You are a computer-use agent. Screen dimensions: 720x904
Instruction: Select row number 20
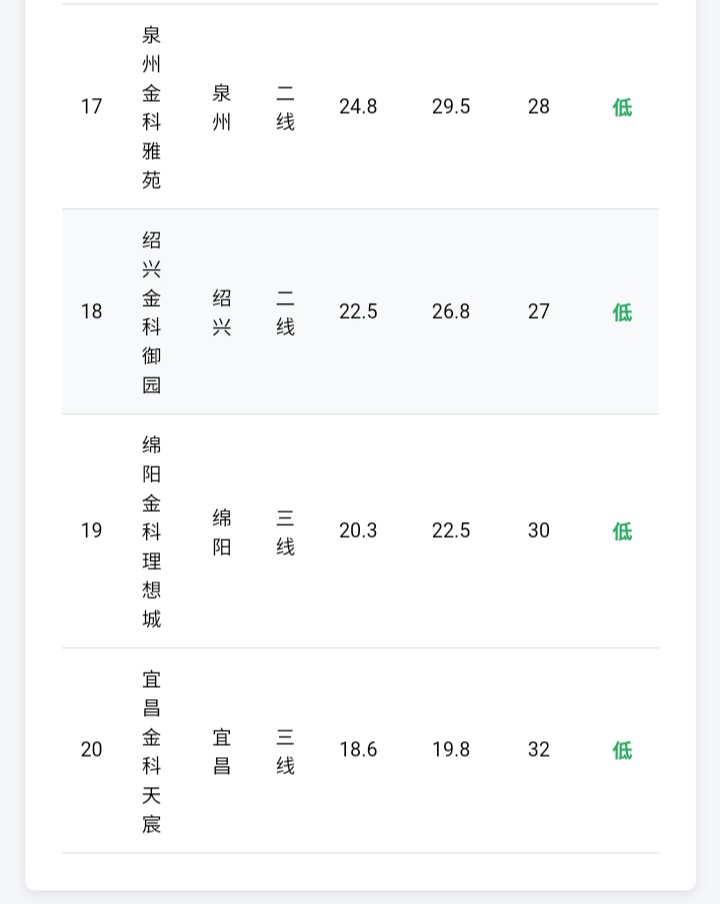pyautogui.click(x=92, y=750)
